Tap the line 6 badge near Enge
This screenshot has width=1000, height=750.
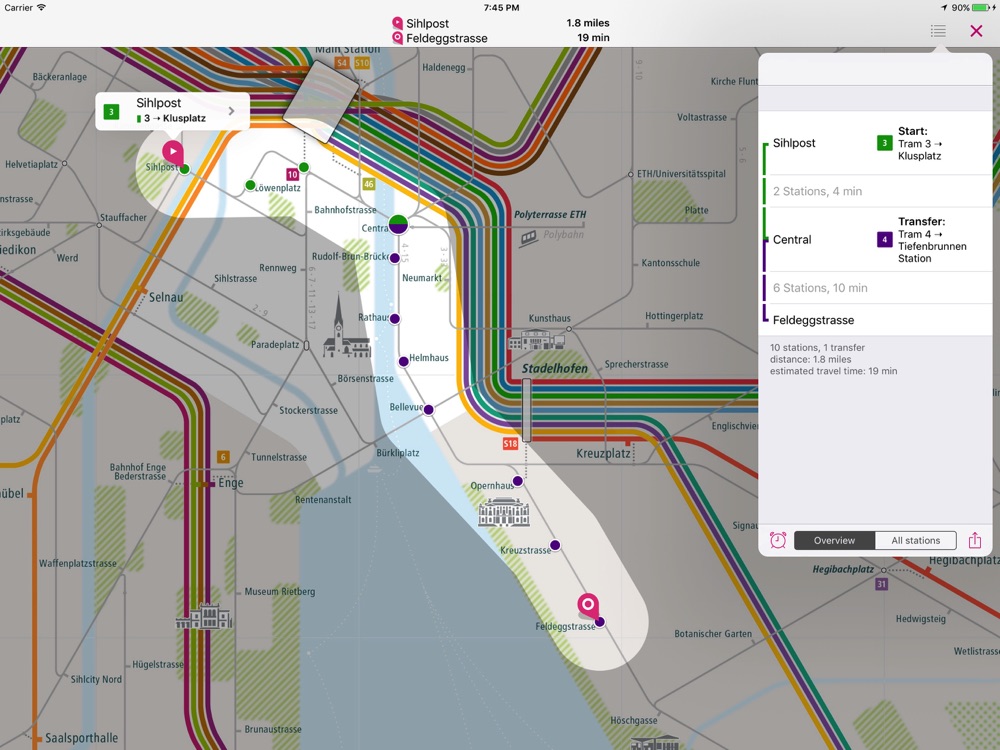click(x=223, y=457)
